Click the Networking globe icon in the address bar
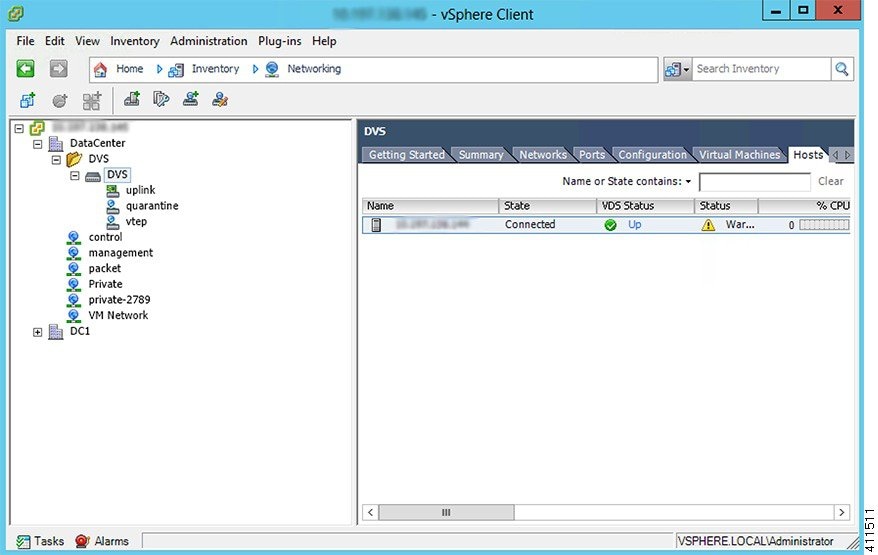Viewport: 878px width, 555px height. [272, 69]
